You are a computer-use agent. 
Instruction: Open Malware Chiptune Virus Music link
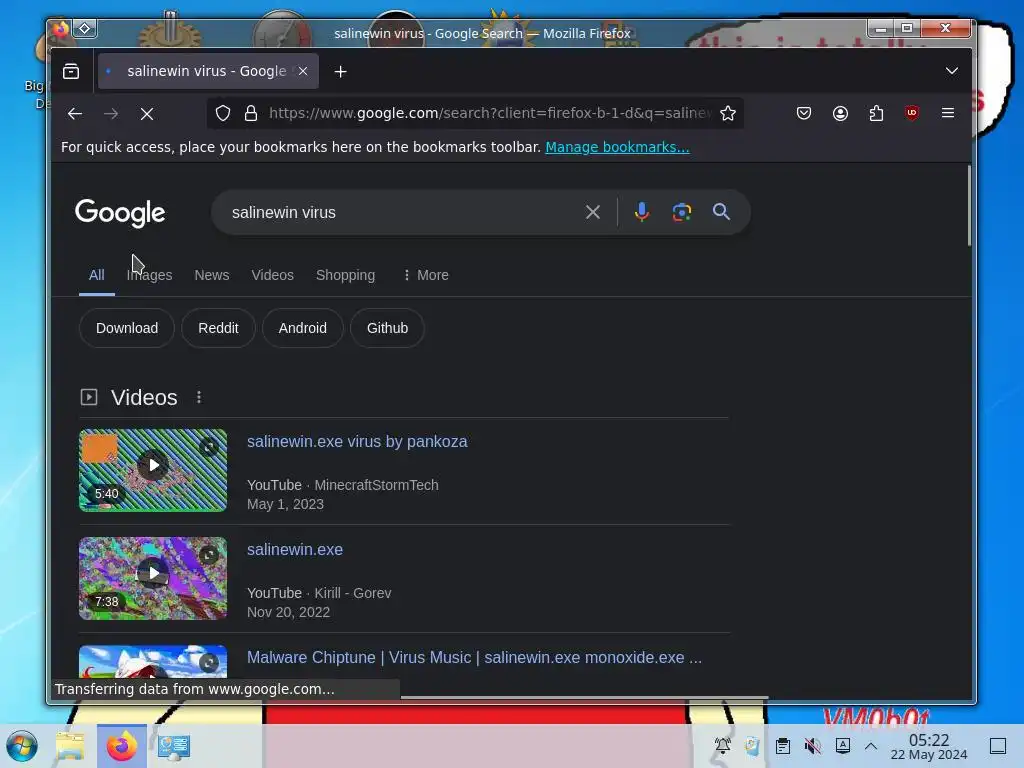[474, 658]
